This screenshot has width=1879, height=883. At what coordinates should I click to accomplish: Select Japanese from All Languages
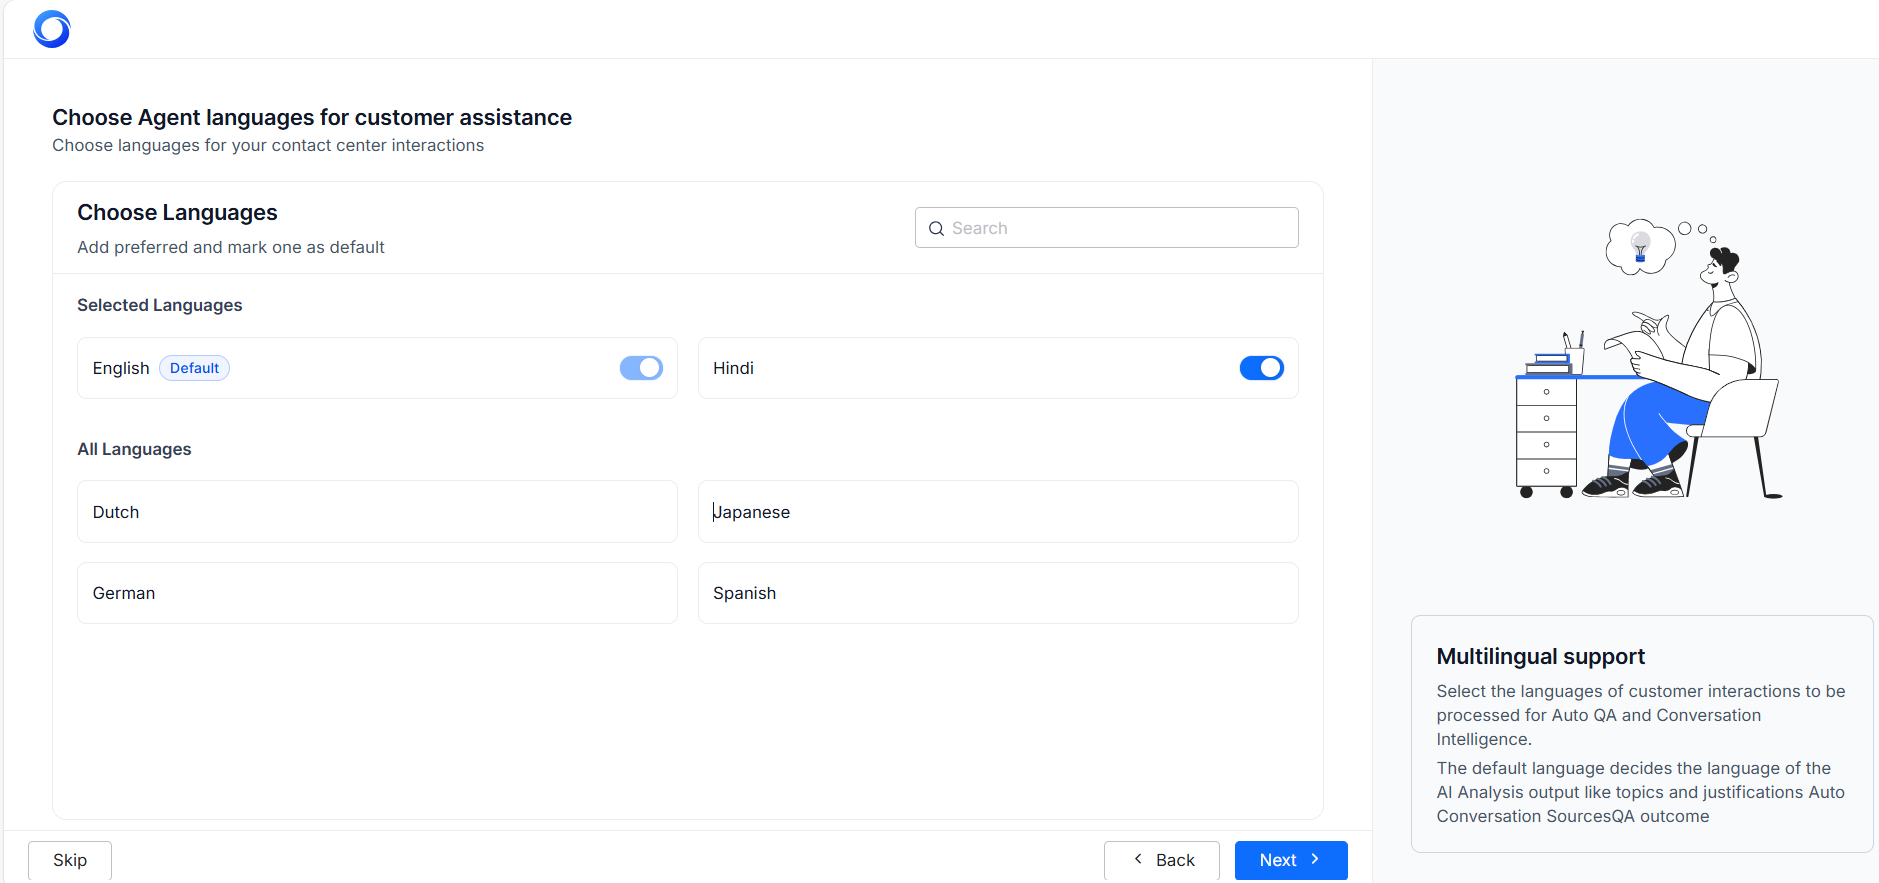click(997, 512)
